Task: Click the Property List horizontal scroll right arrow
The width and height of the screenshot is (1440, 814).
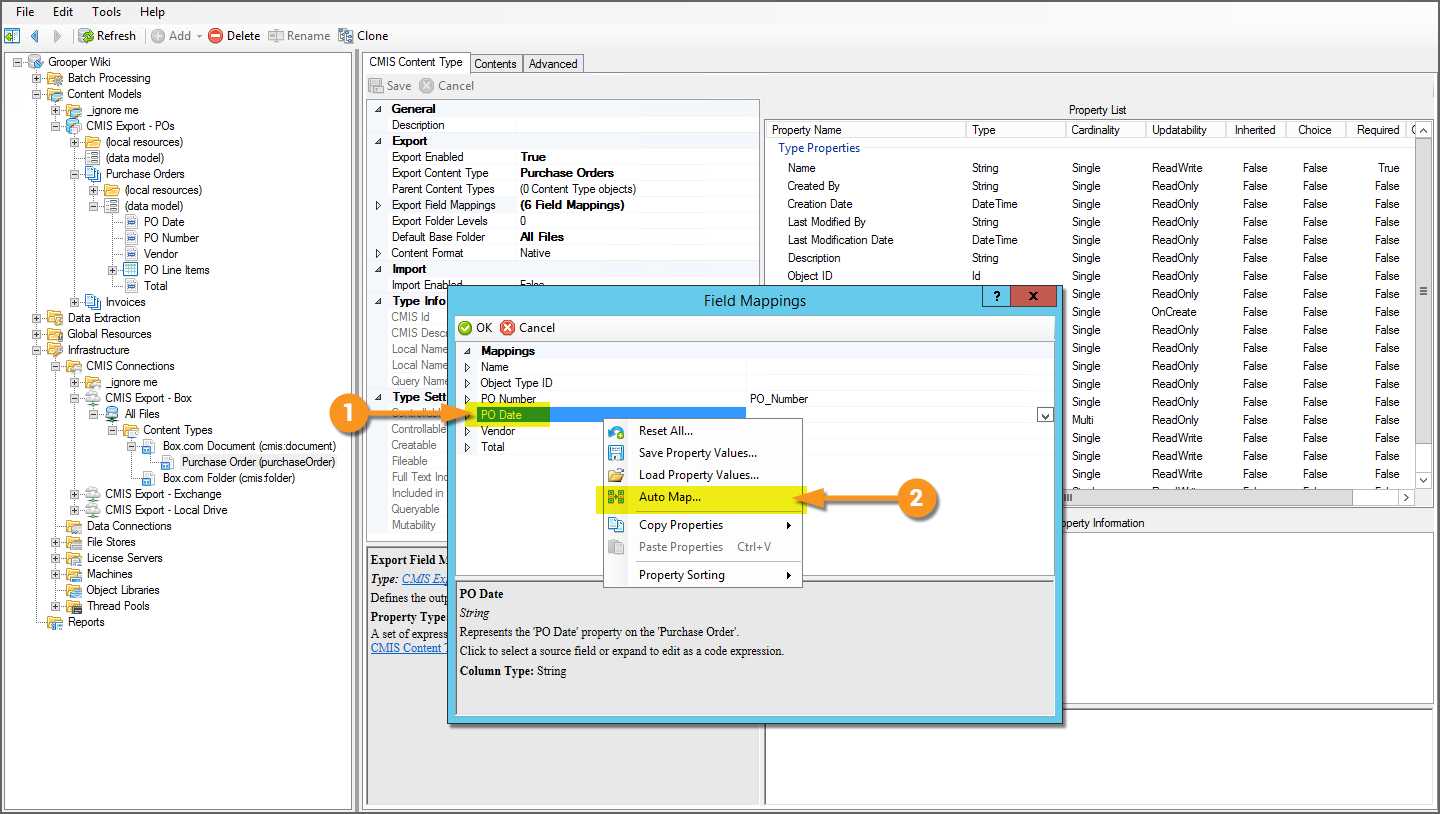Action: 1407,497
